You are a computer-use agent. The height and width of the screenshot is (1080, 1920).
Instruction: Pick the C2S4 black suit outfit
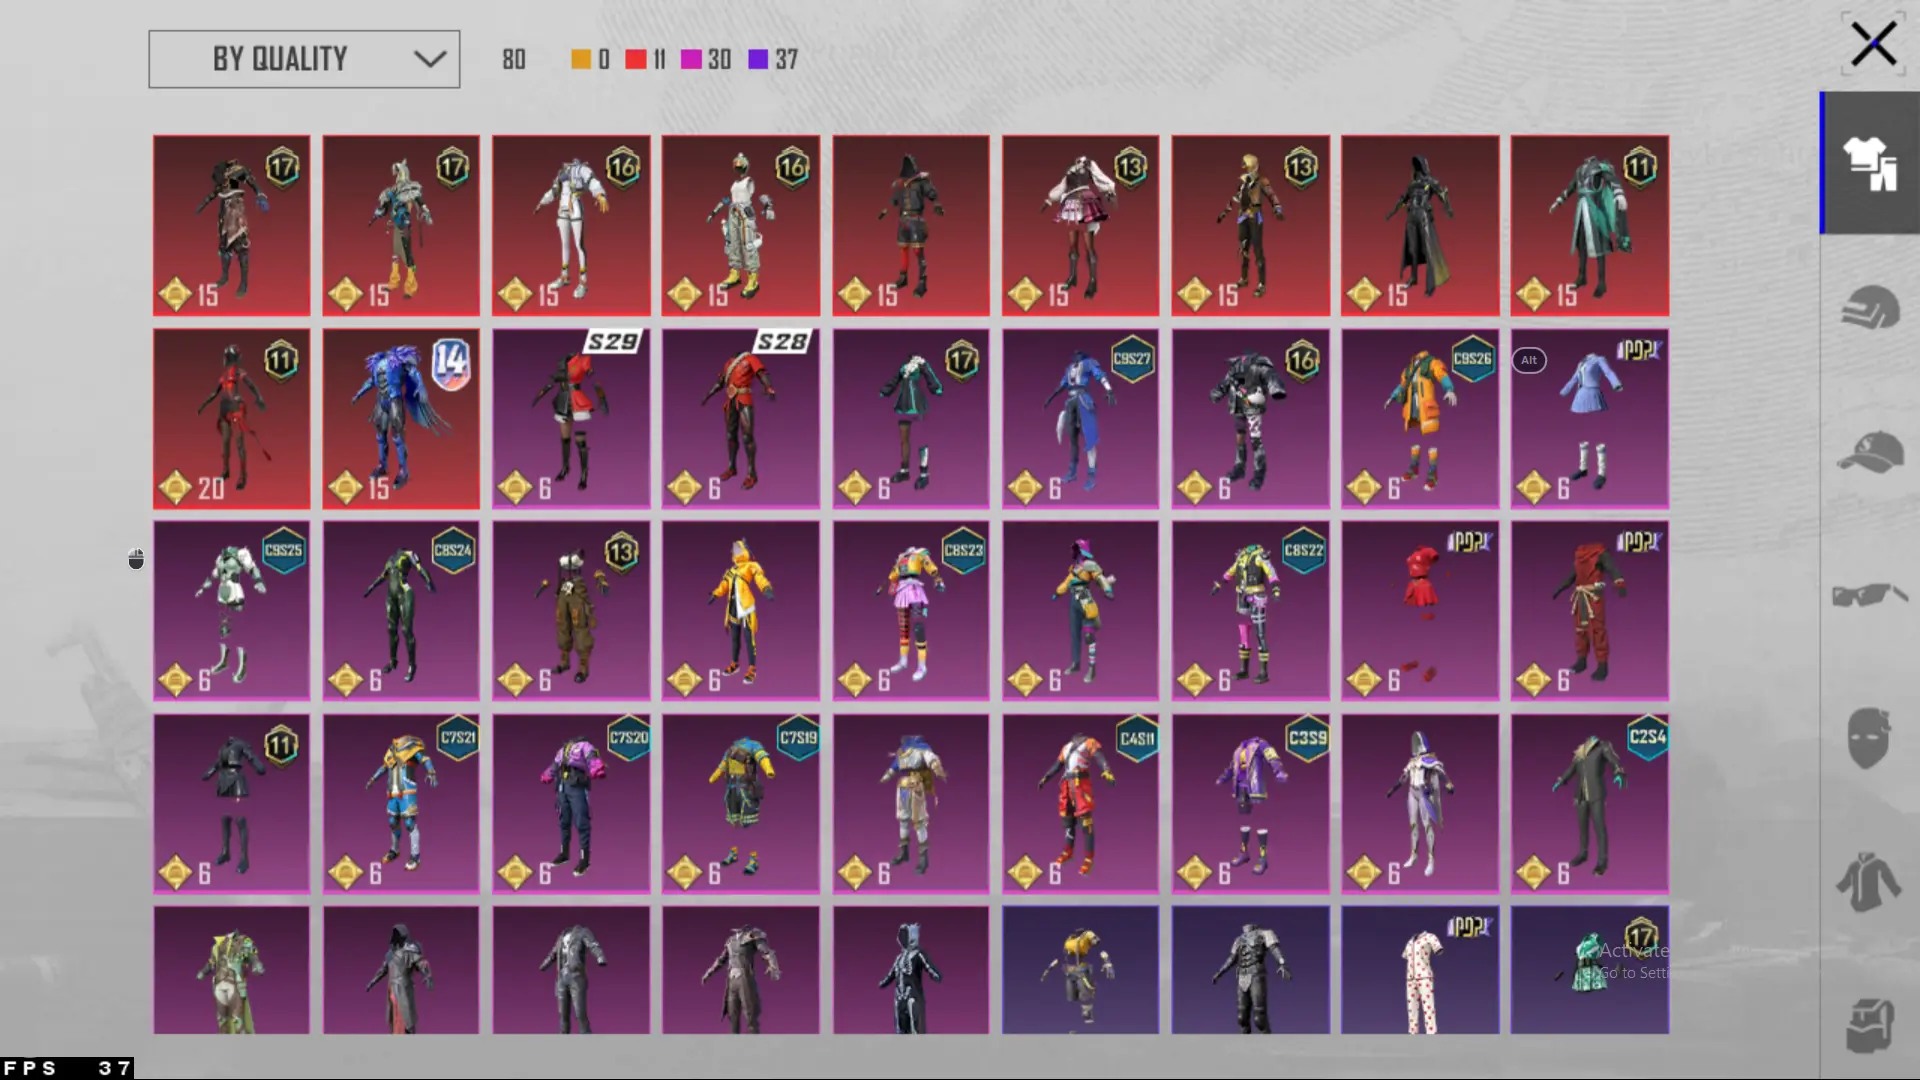(1589, 803)
